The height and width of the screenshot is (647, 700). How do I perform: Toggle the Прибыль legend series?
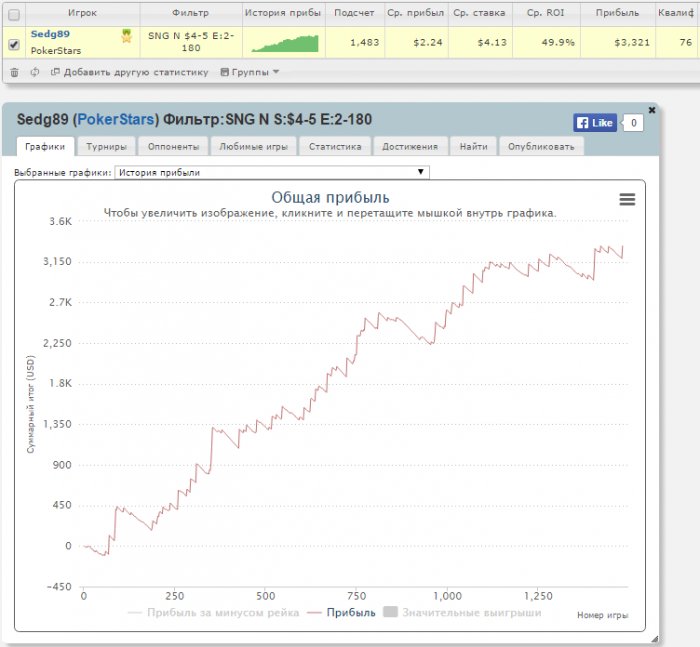(x=342, y=613)
